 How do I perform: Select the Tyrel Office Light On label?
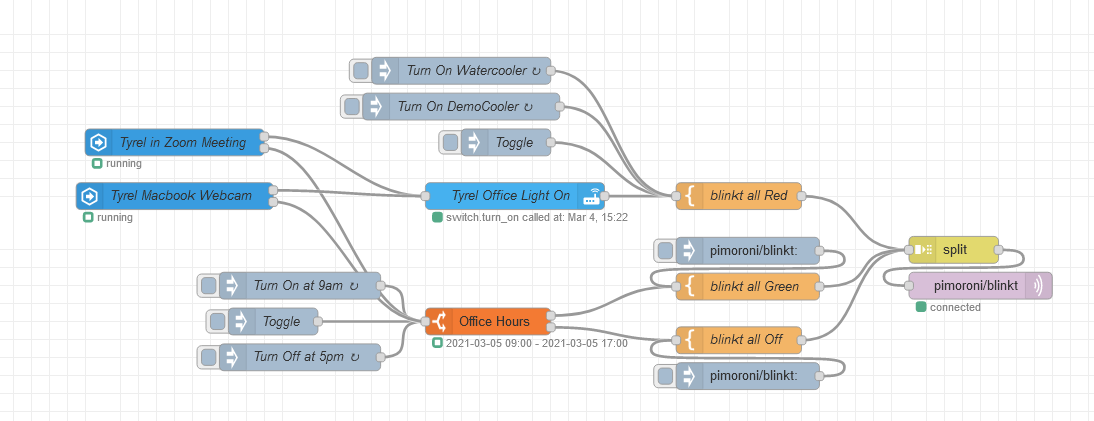coord(511,196)
